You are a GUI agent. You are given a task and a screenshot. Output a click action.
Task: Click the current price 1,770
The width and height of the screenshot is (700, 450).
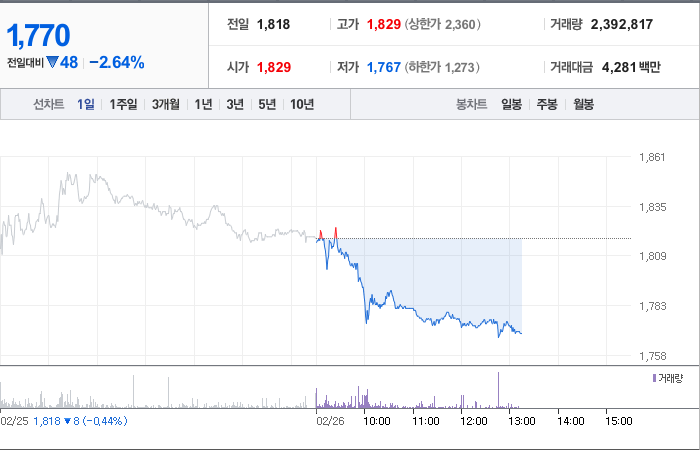click(x=38, y=36)
